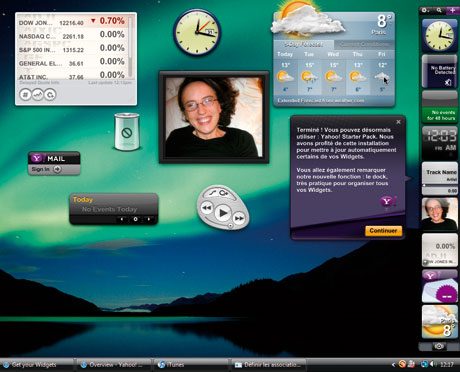The width and height of the screenshot is (460, 372).
Task: Click the battery widget in the dock
Action: (x=440, y=72)
